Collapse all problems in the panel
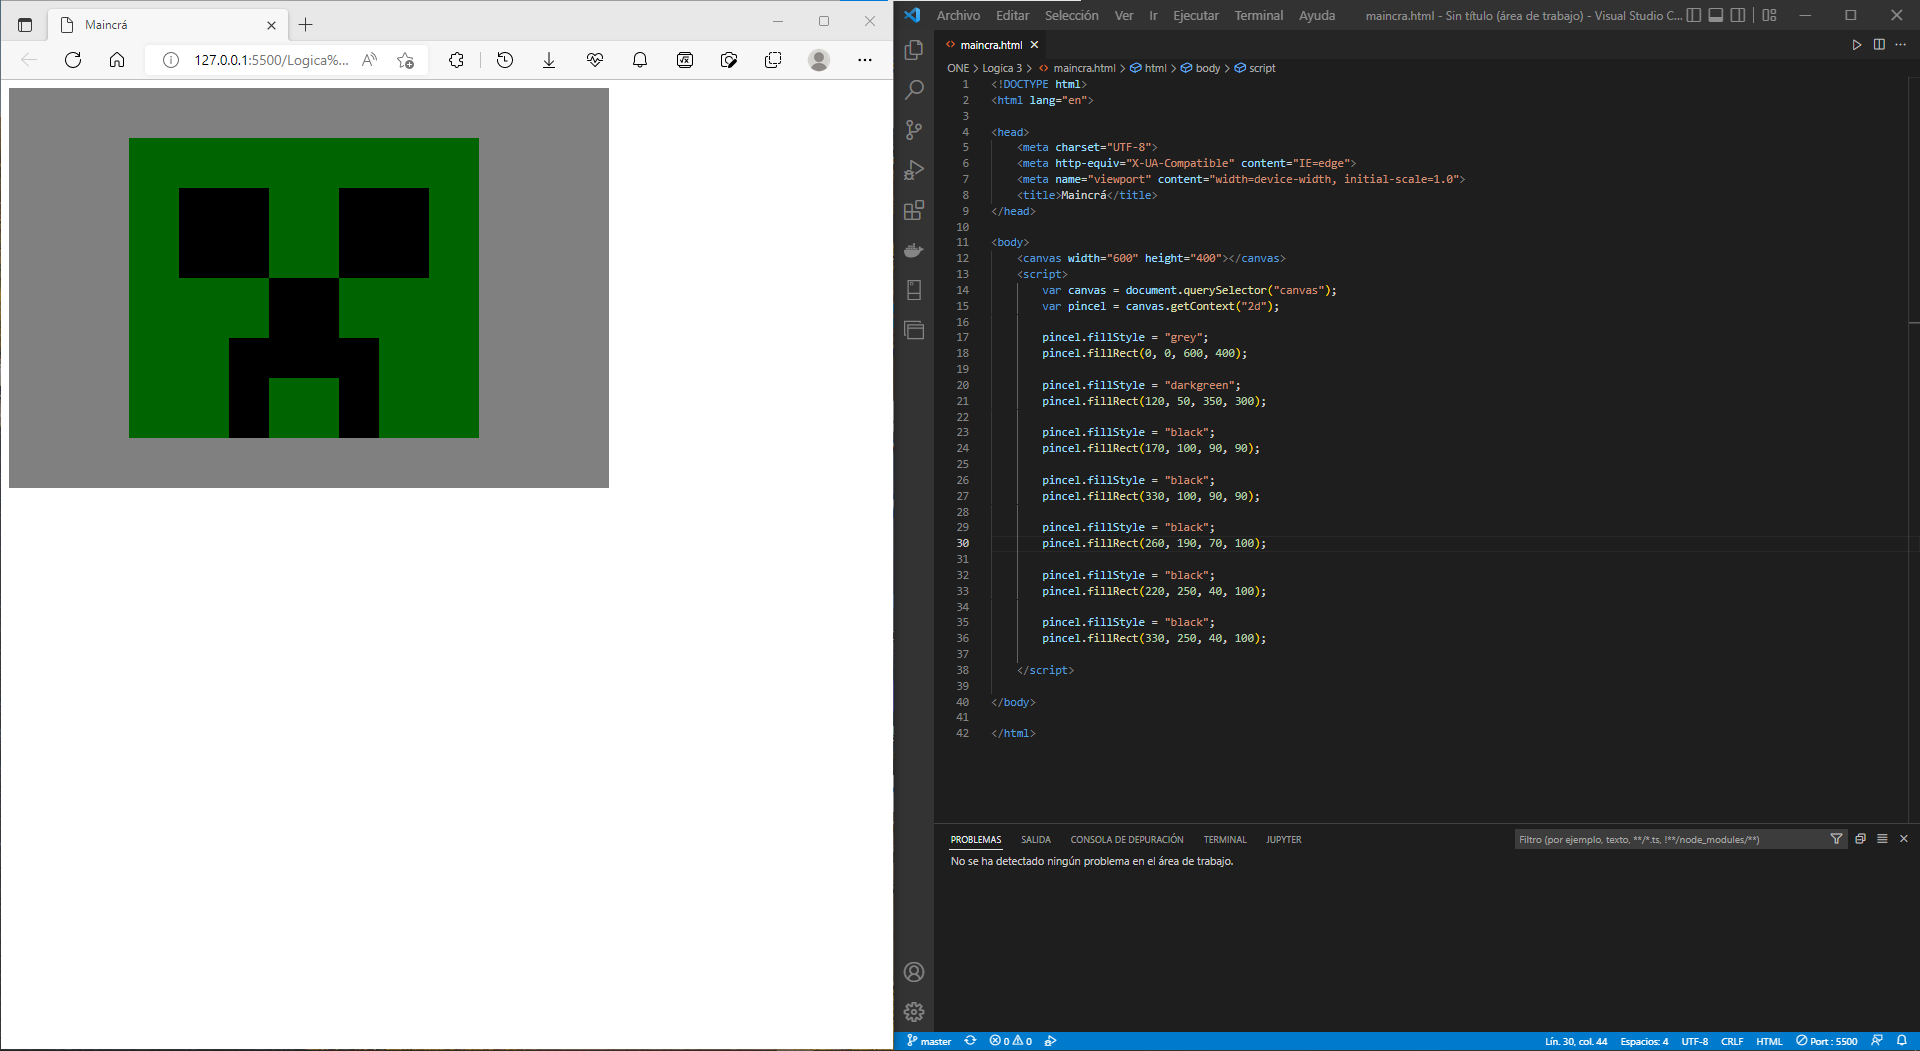1920x1051 pixels. [x=1860, y=839]
